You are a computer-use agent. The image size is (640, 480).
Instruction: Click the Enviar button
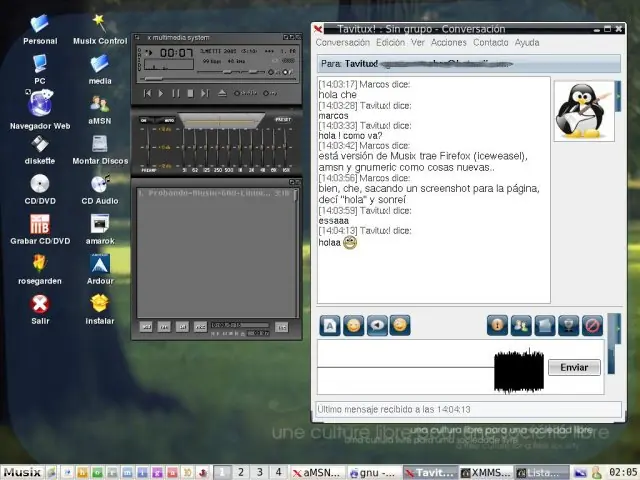coord(574,367)
